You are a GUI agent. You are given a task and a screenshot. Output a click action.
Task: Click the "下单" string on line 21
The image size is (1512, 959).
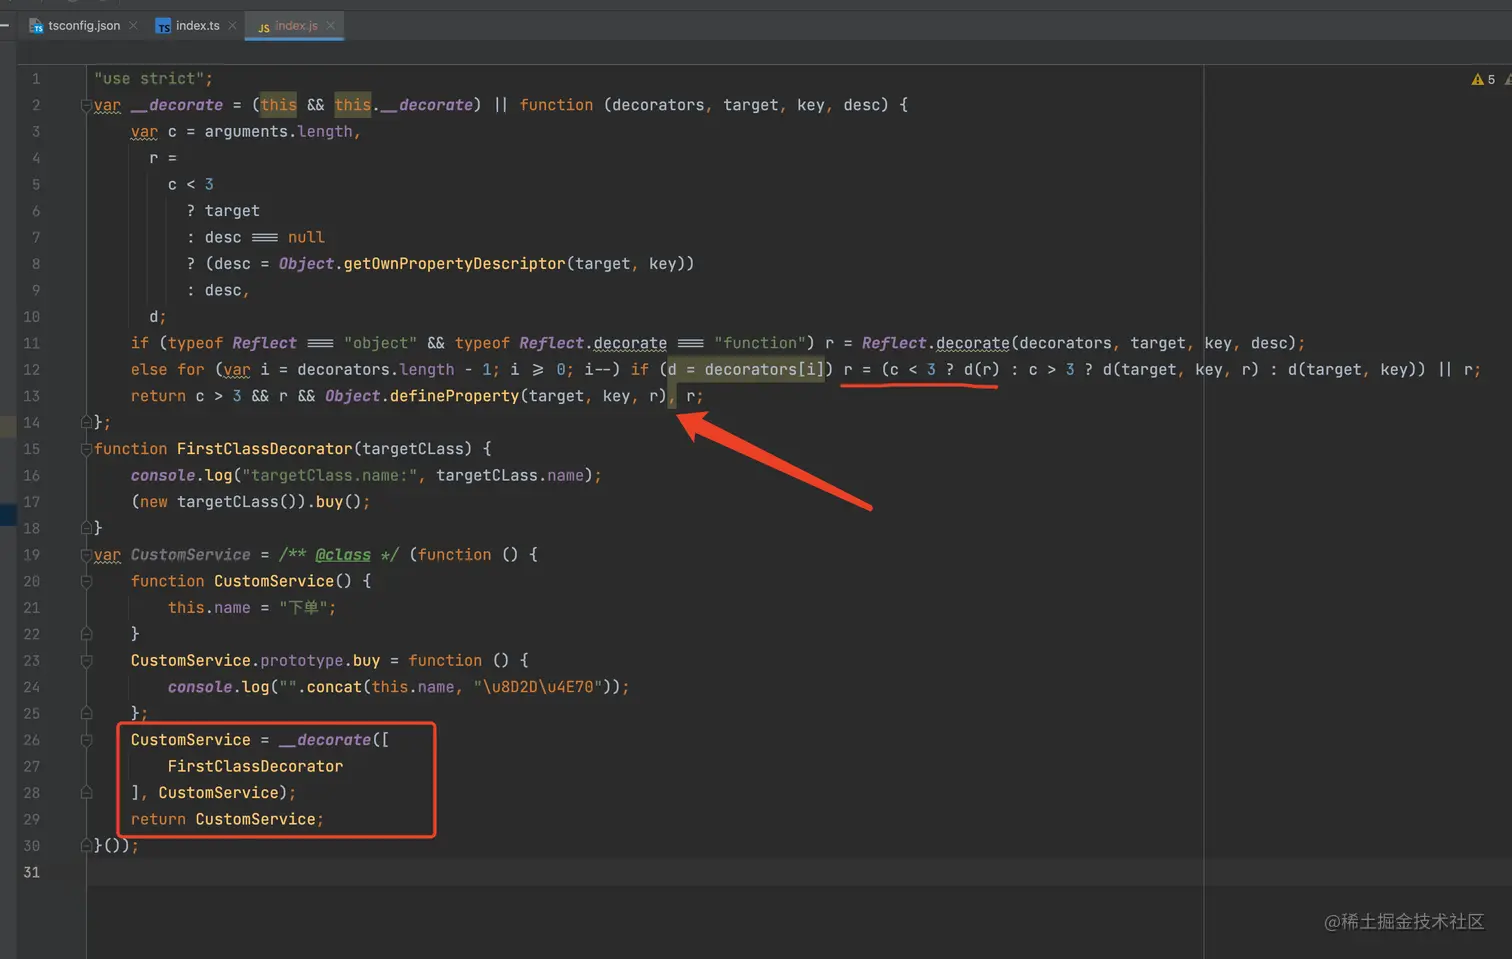pos(304,608)
